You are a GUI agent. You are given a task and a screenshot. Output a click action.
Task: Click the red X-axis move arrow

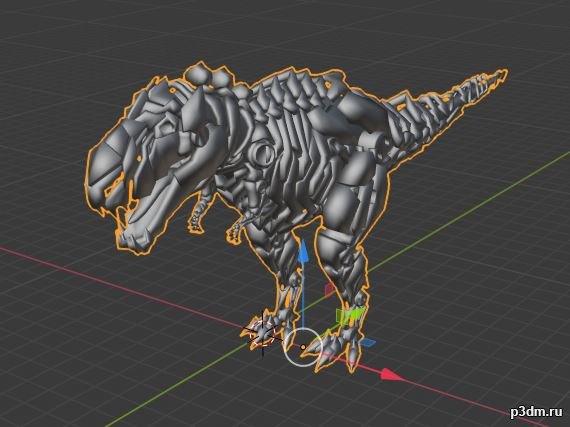click(x=392, y=375)
